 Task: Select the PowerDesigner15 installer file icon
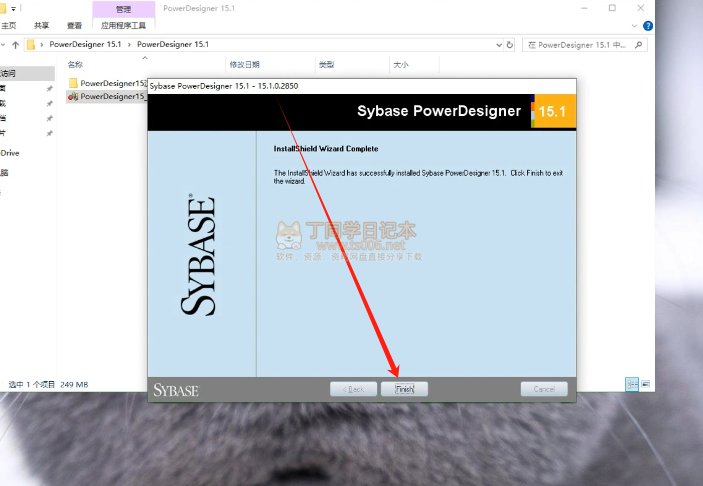click(73, 96)
